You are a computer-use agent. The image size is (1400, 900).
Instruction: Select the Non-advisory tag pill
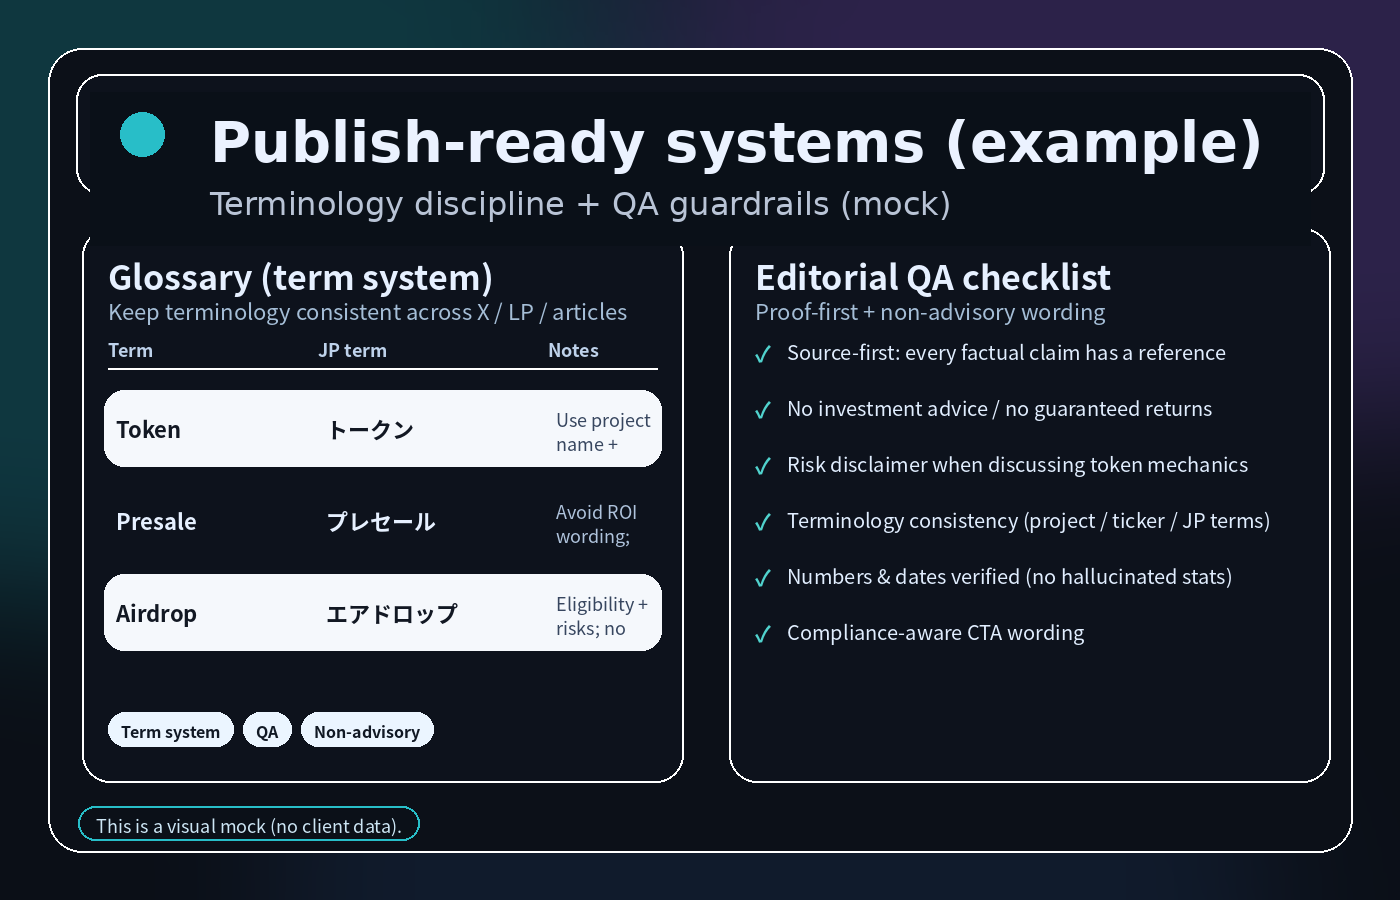[367, 731]
